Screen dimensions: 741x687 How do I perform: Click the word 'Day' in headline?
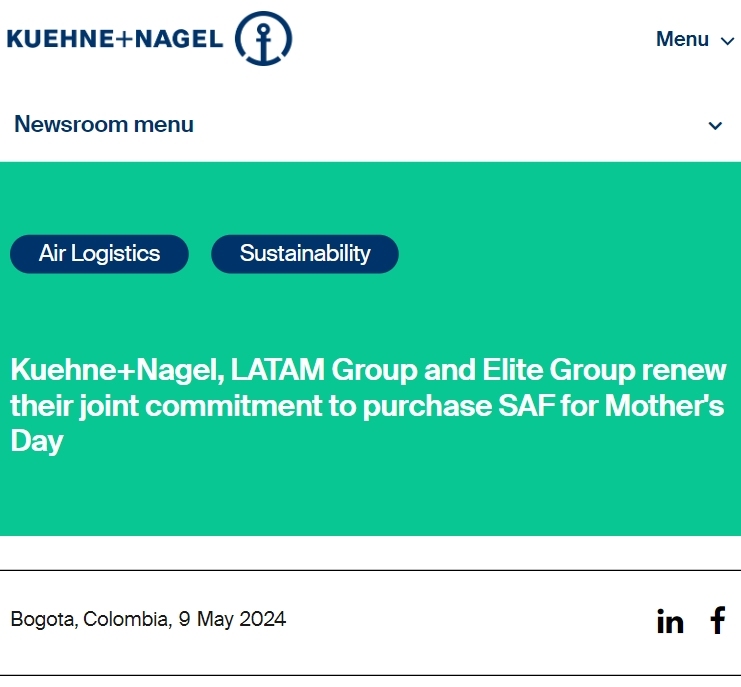pos(37,441)
